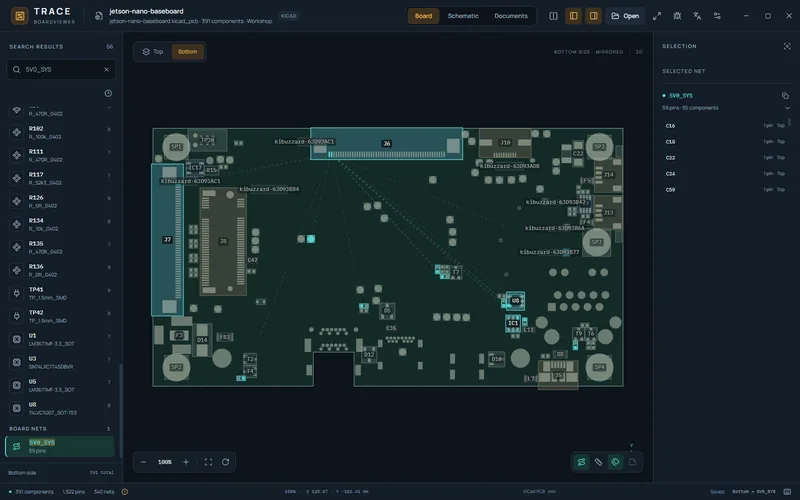Click the fit-to-view frame icon
The width and height of the screenshot is (800, 500).
pos(208,462)
